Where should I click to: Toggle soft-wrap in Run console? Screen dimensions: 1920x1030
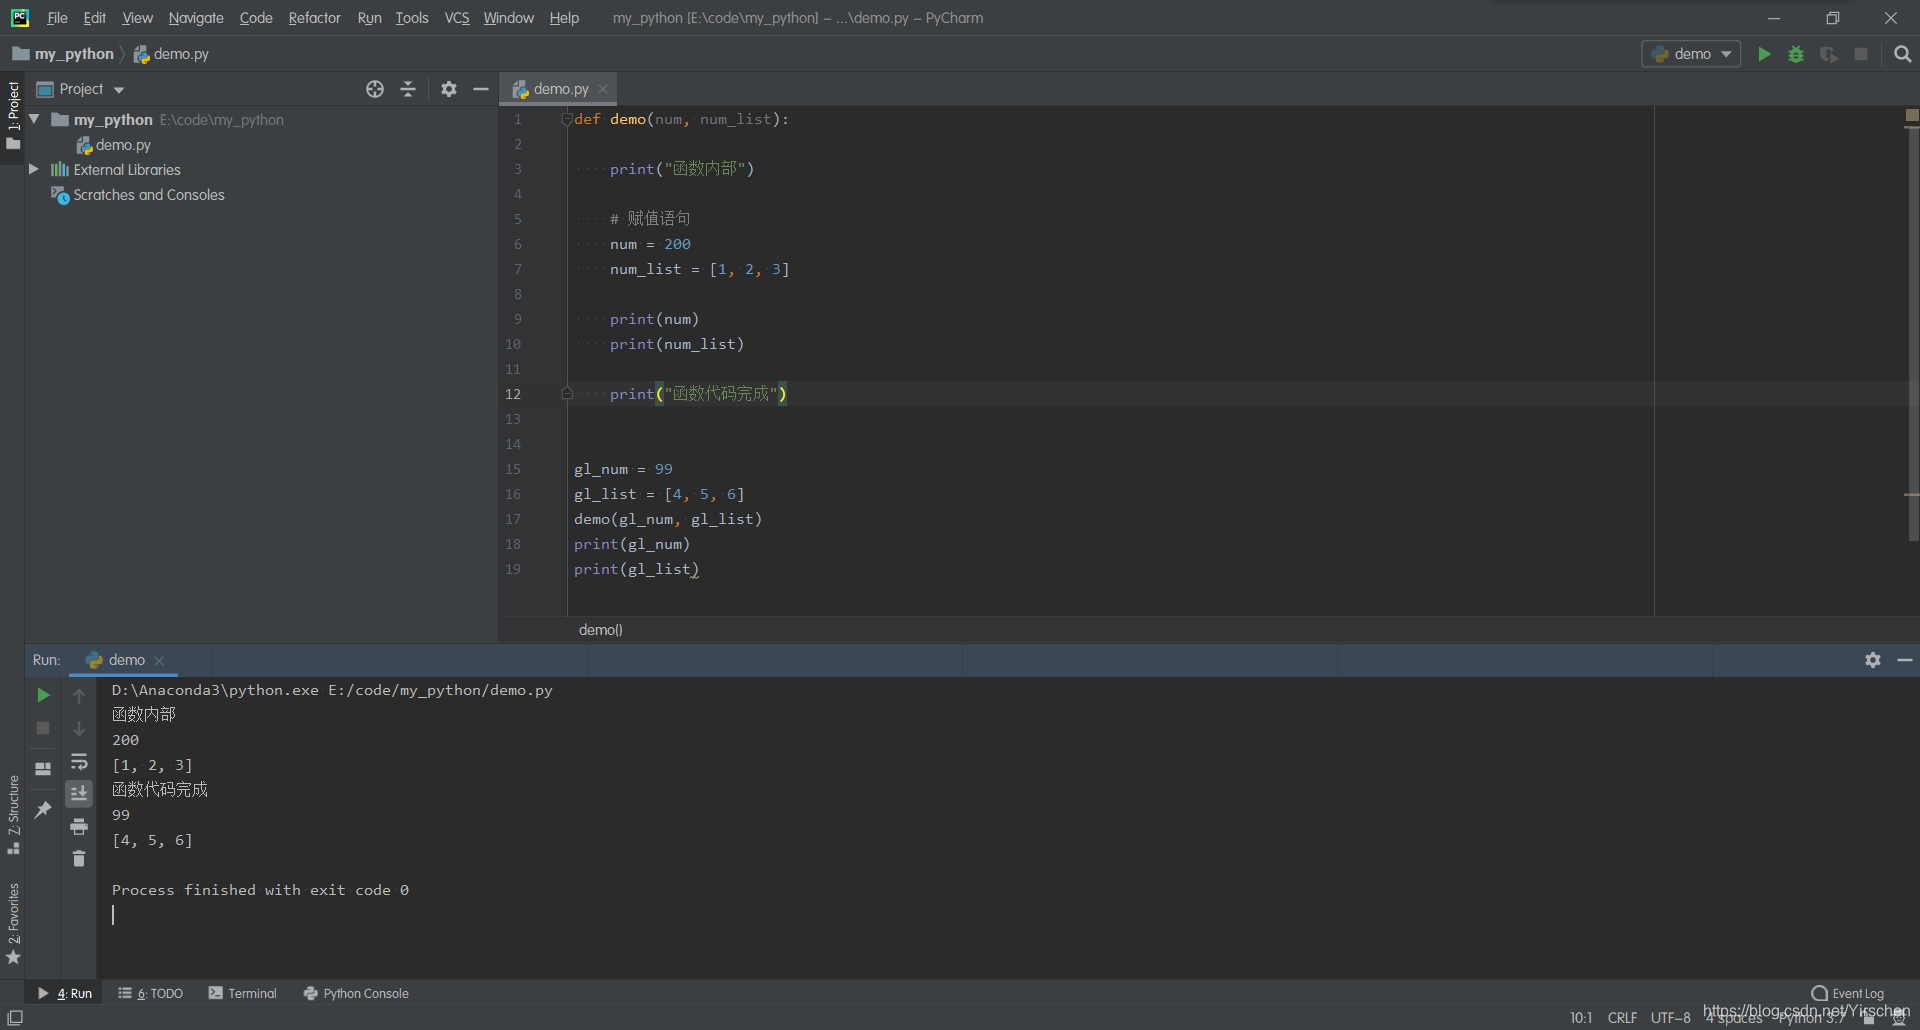[x=79, y=761]
